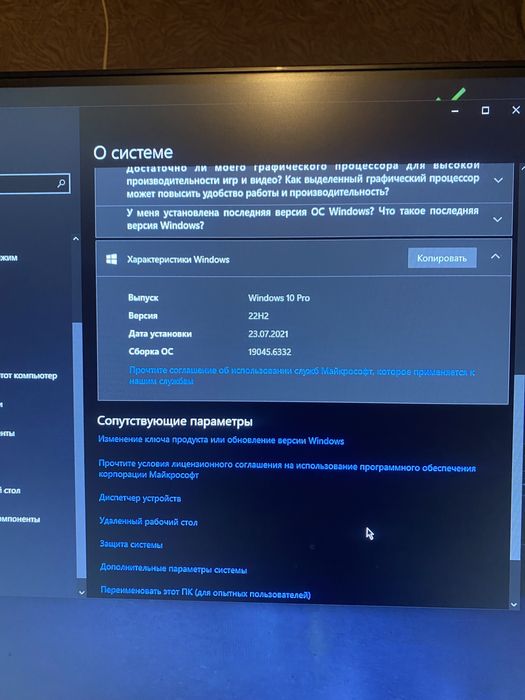Open Диспетчер устройств link

point(140,498)
